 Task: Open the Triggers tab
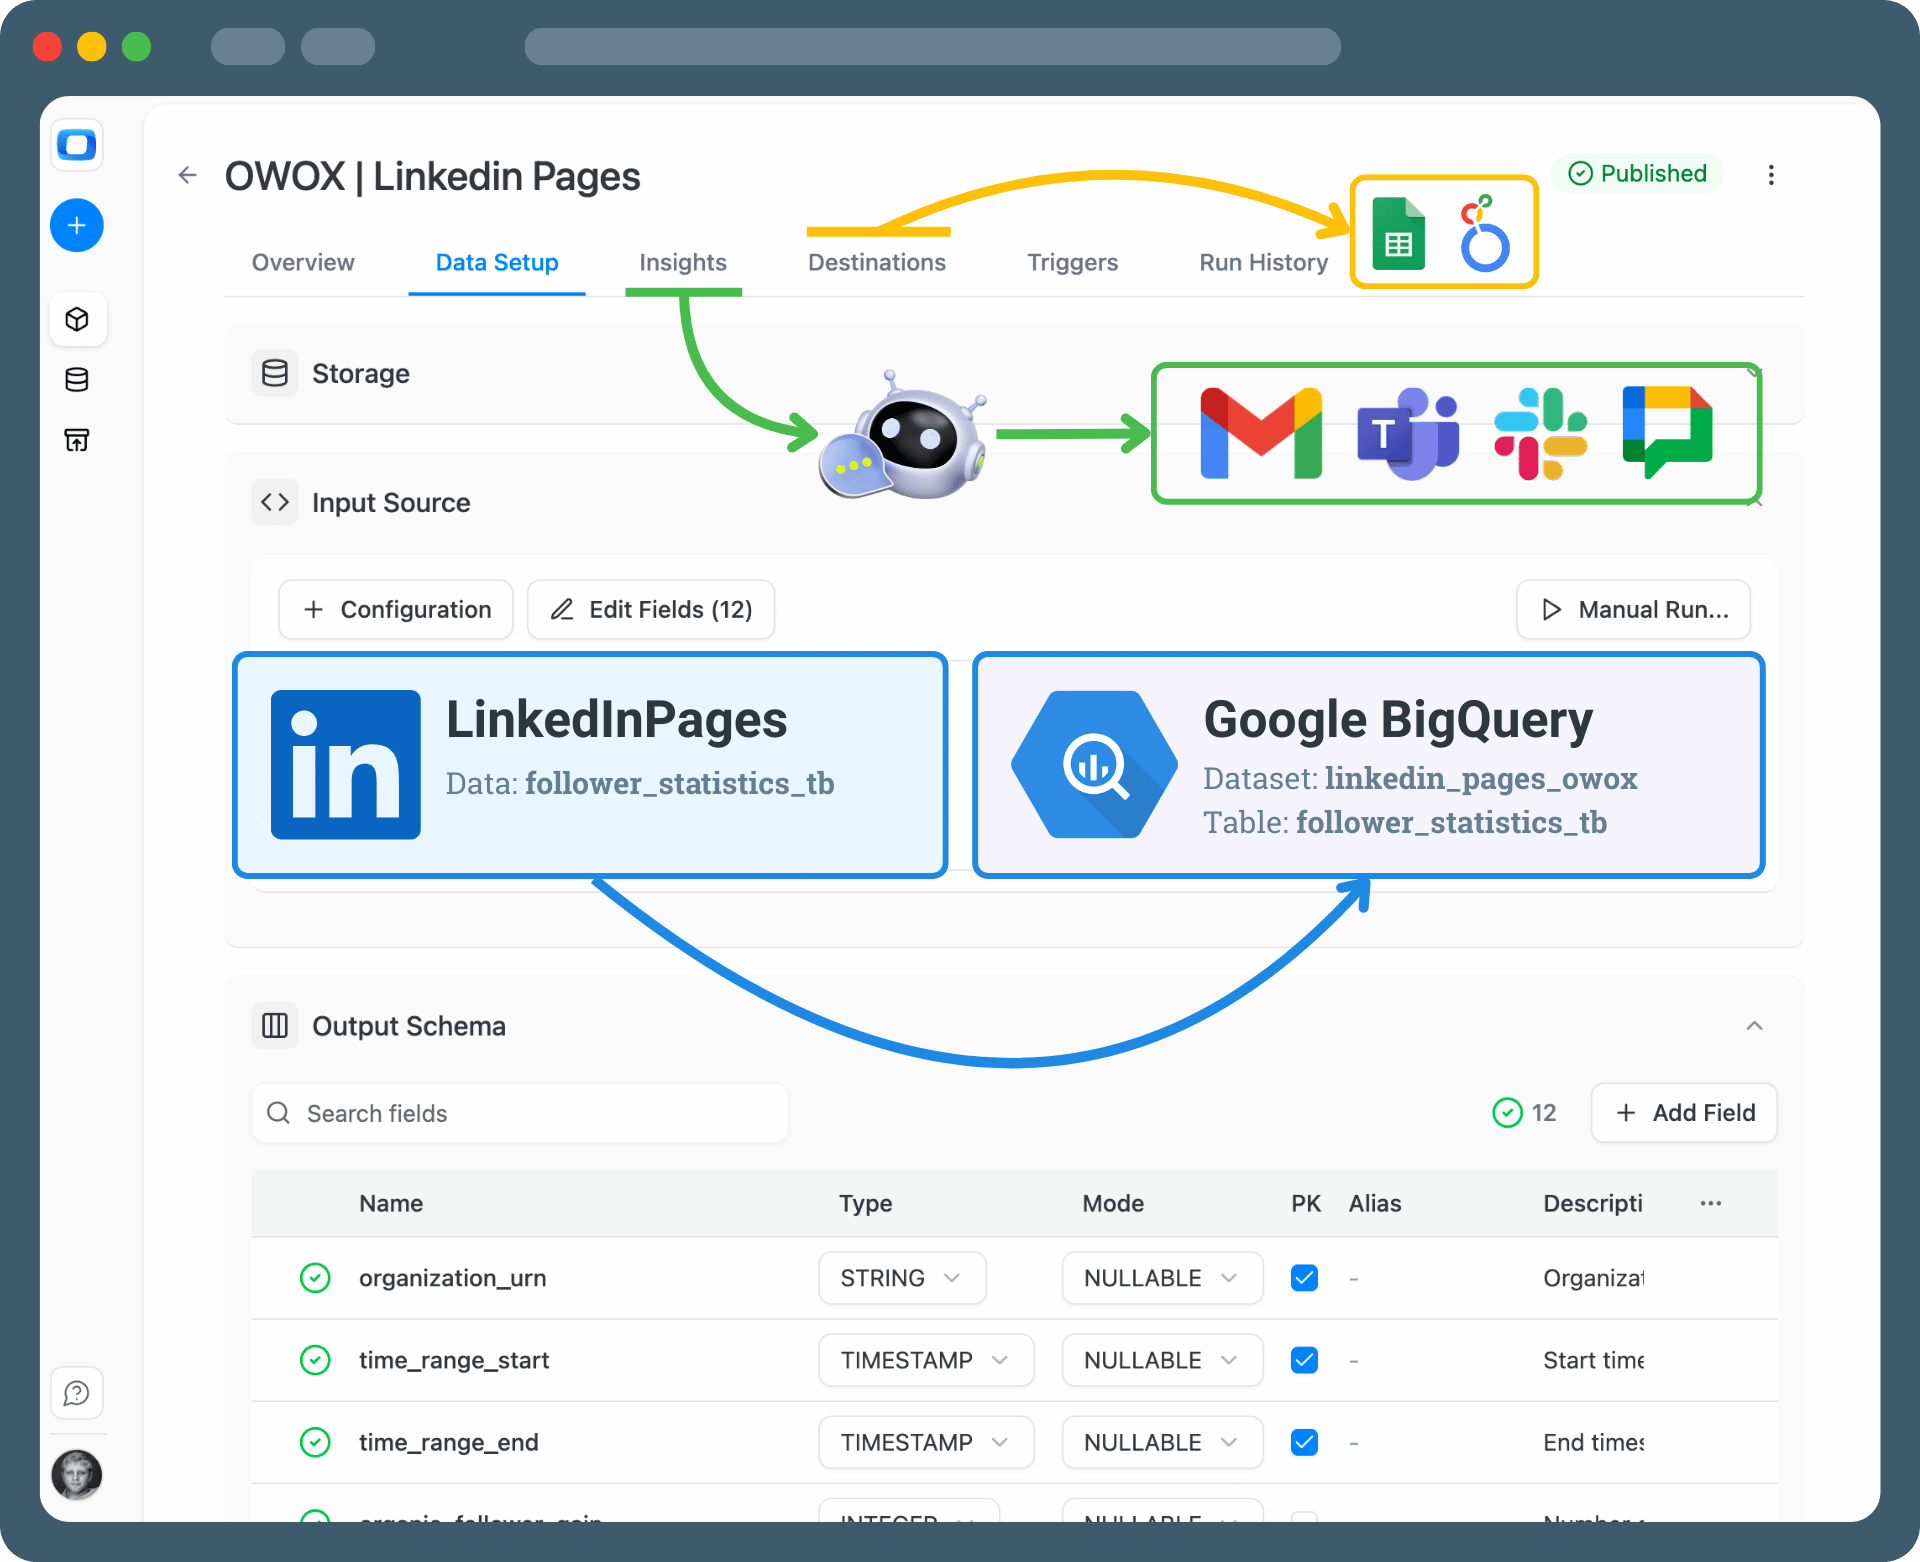tap(1072, 262)
